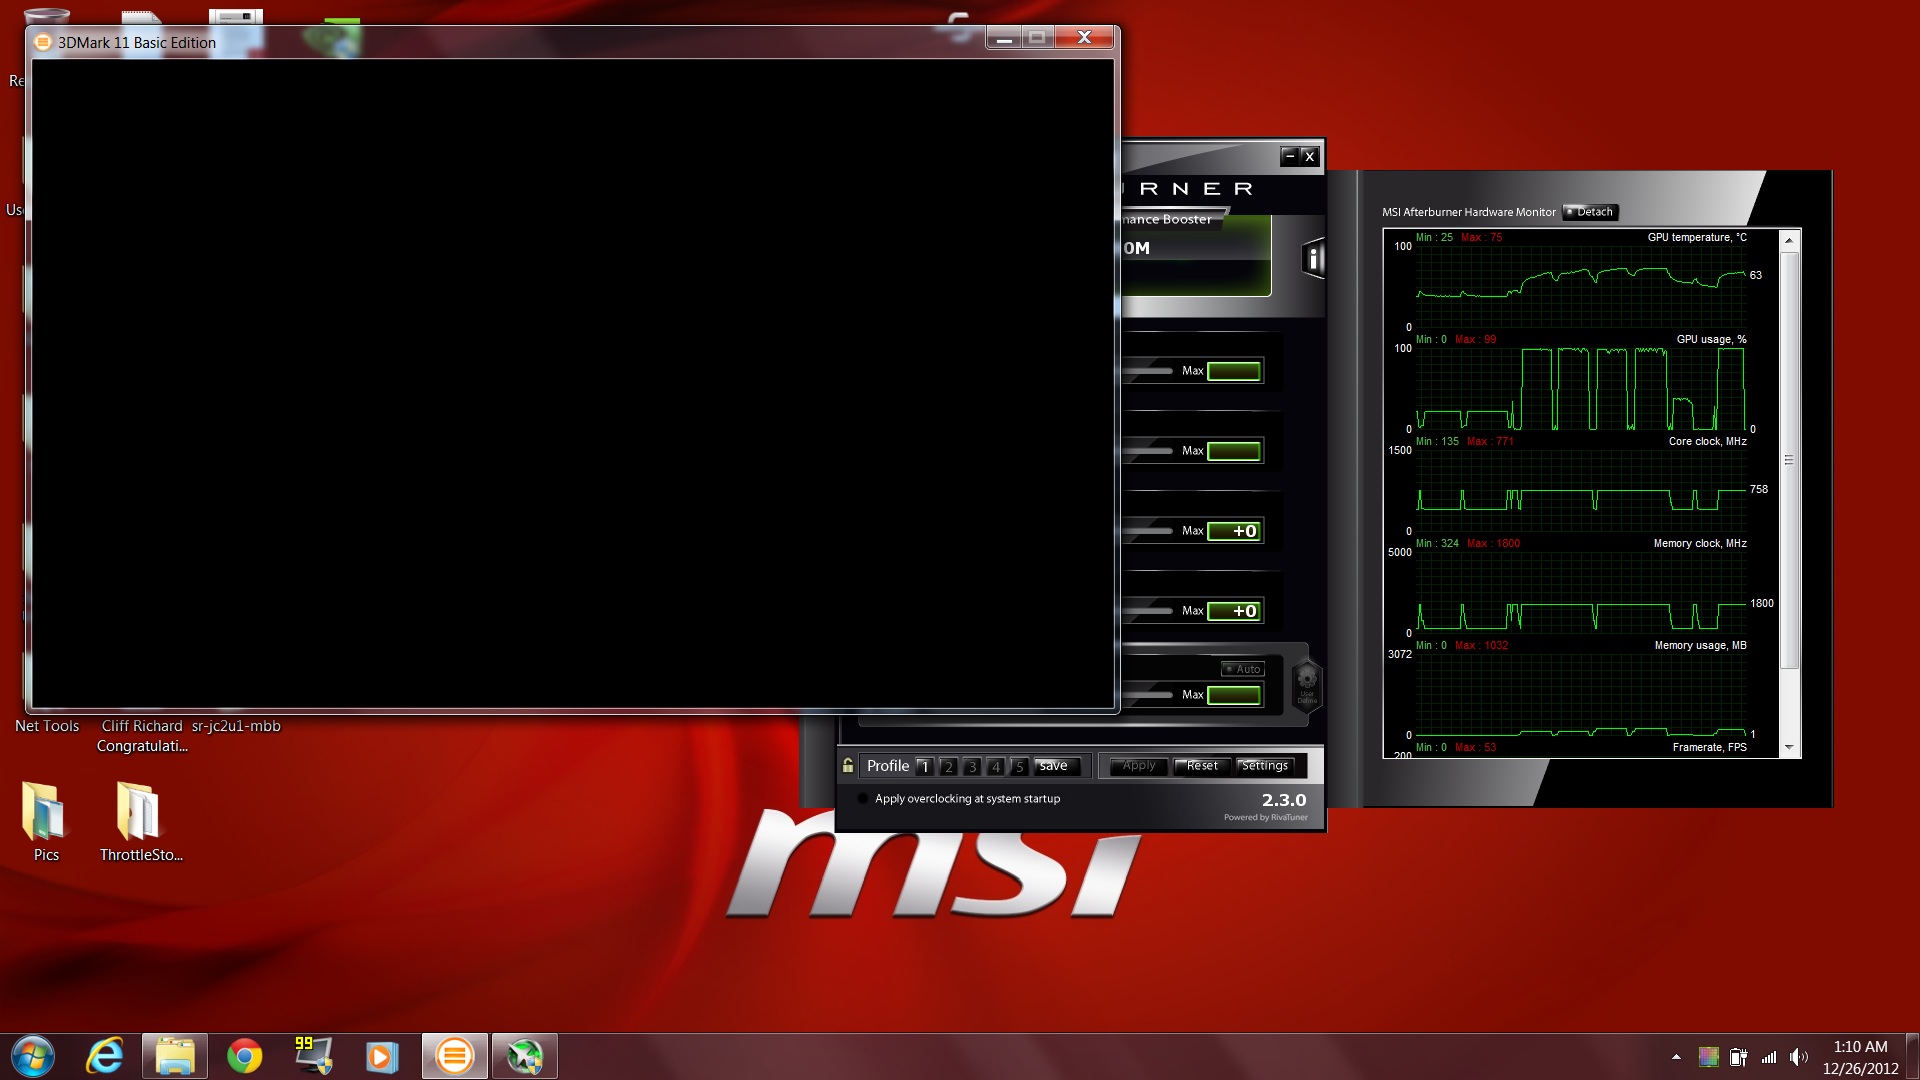The height and width of the screenshot is (1080, 1920).
Task: Open the wireless network signal icon
Action: click(x=1769, y=1057)
